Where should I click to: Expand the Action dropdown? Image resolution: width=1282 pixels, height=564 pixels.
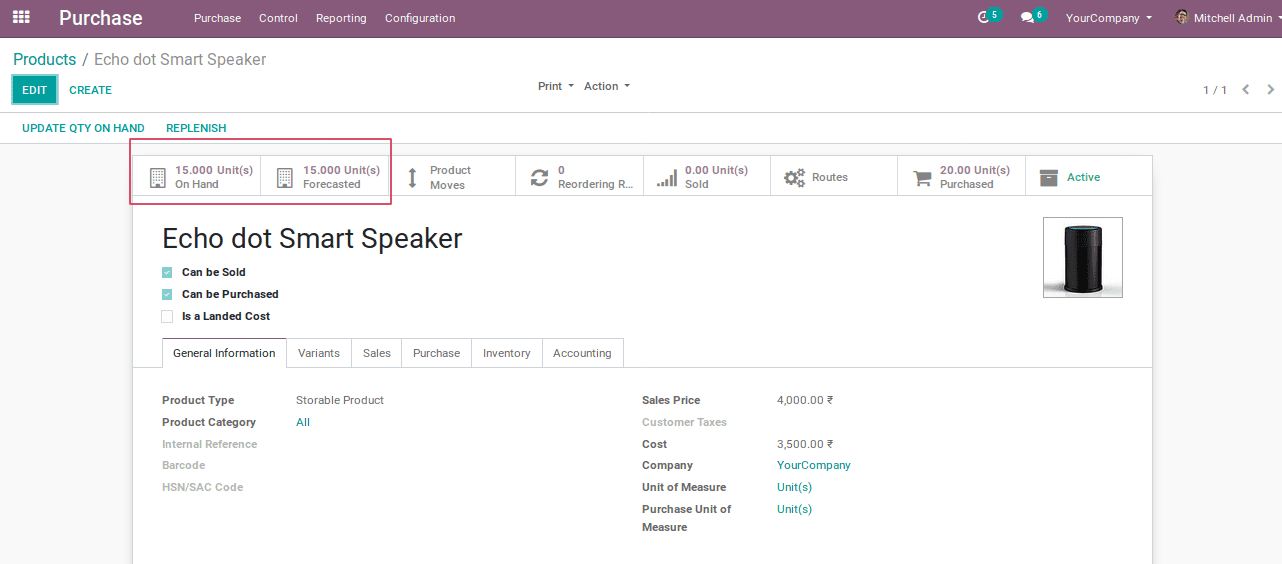[607, 86]
